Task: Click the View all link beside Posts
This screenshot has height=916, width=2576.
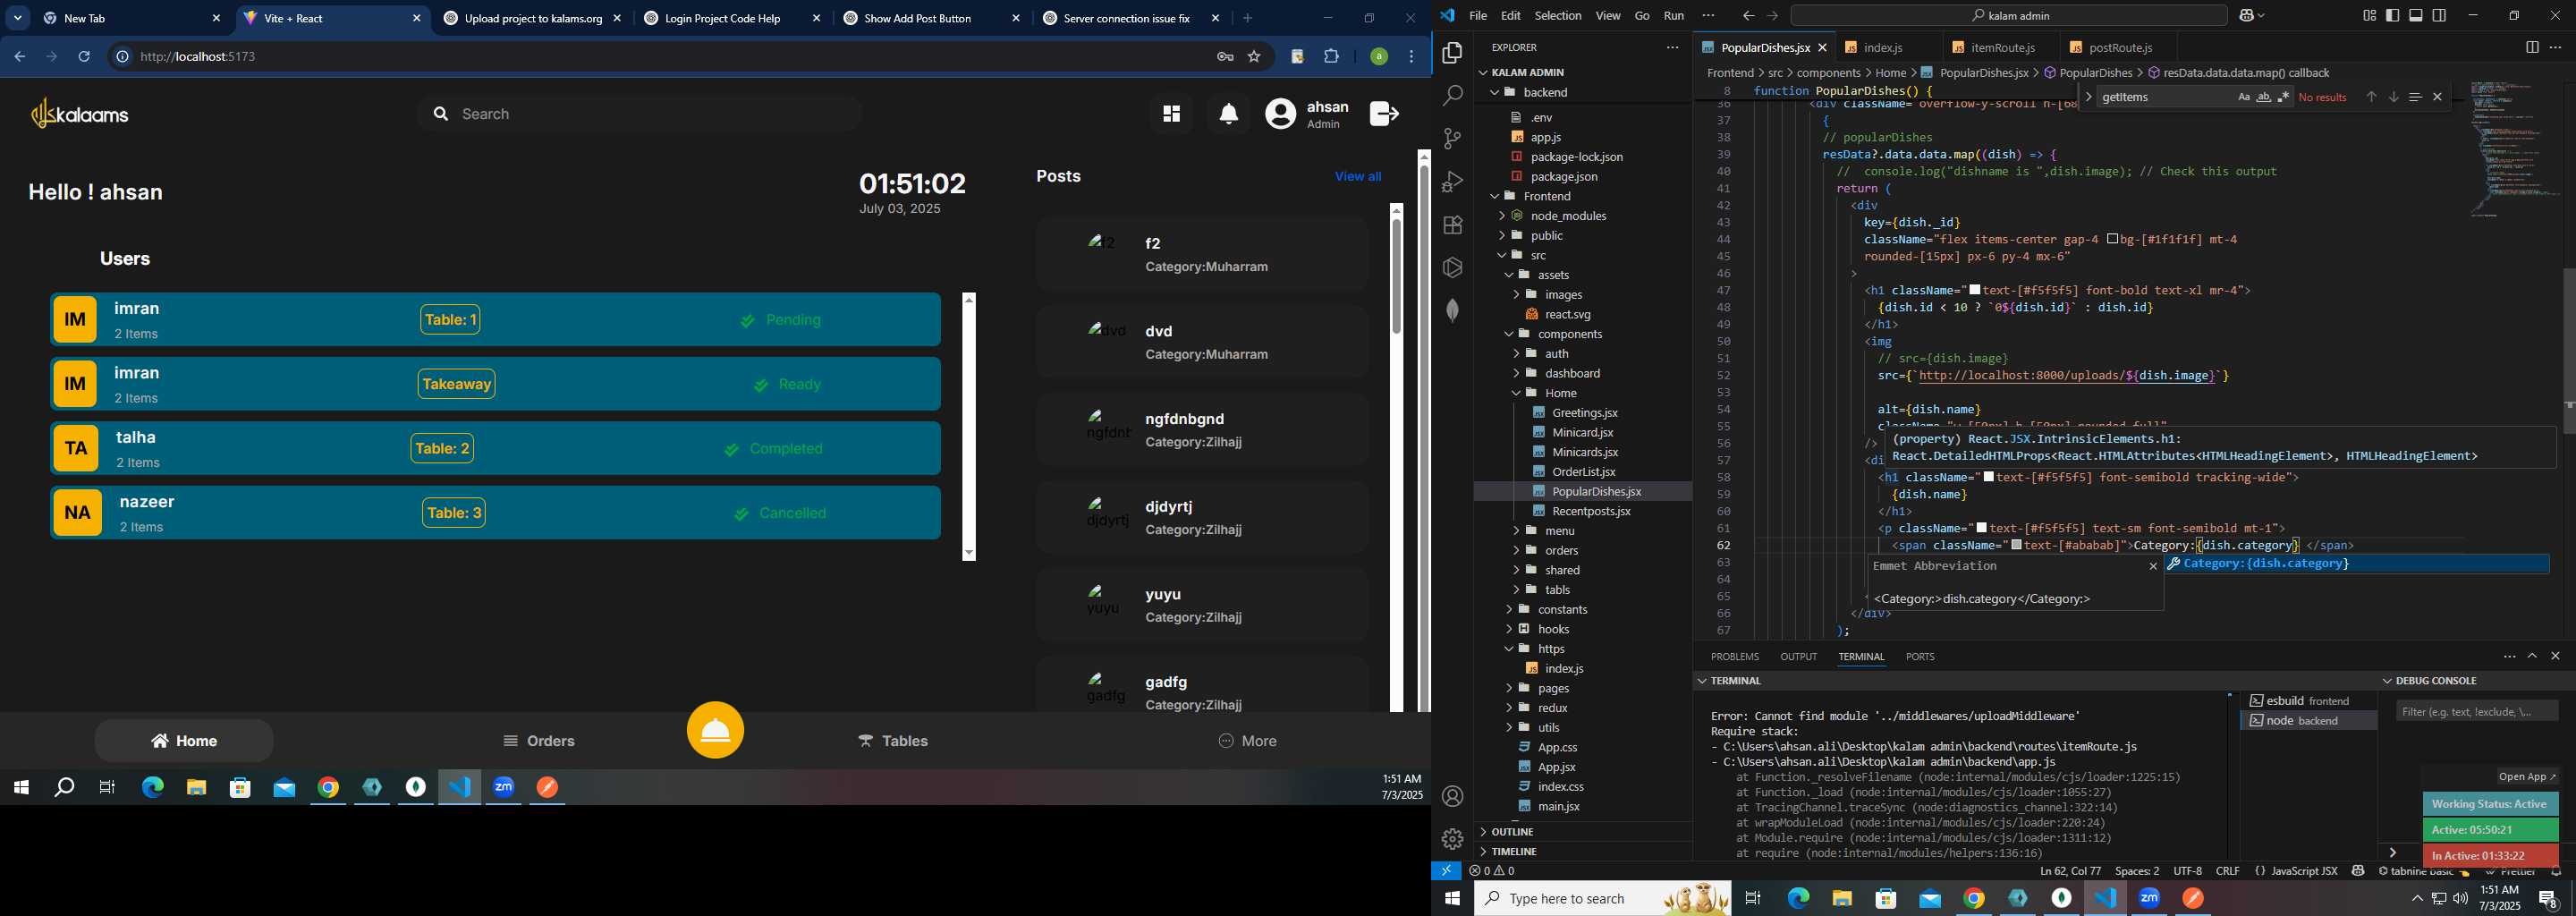Action: [1357, 177]
